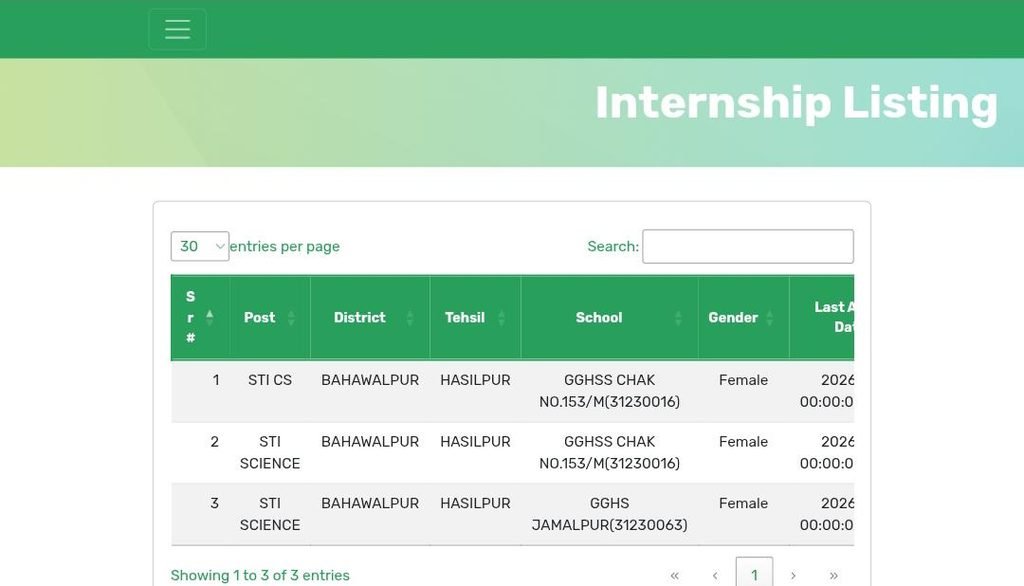Sort table by District column
Image resolution: width=1024 pixels, height=586 pixels.
370,317
